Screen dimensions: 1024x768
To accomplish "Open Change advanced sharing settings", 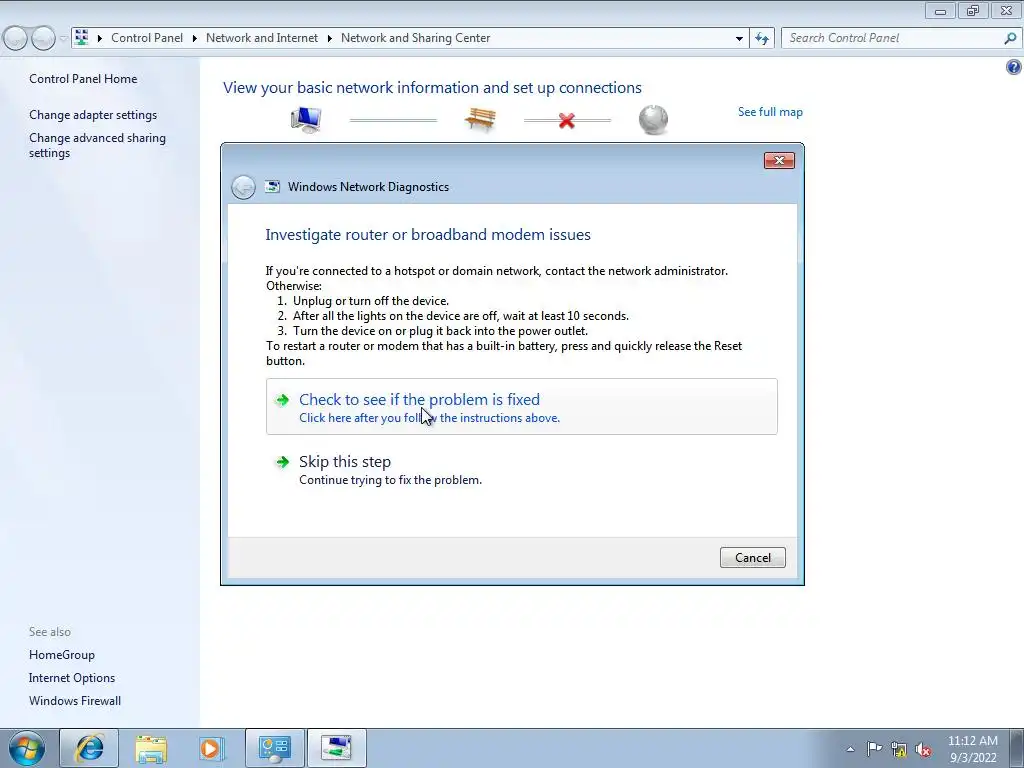I will point(97,145).
